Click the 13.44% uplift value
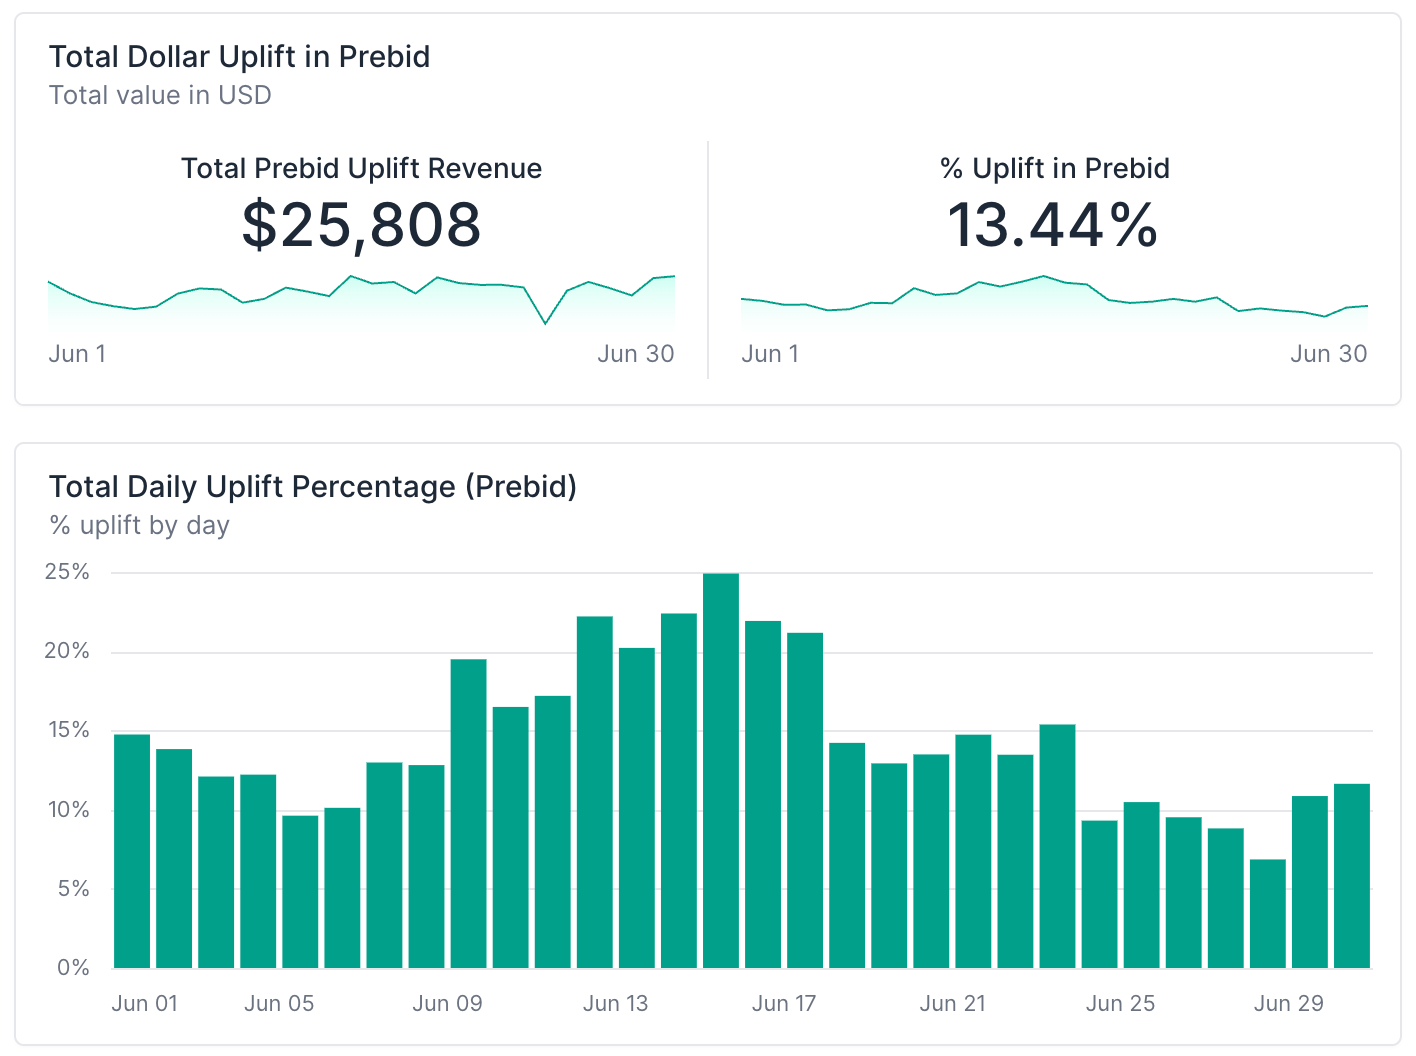1416x1056 pixels. click(x=1053, y=224)
